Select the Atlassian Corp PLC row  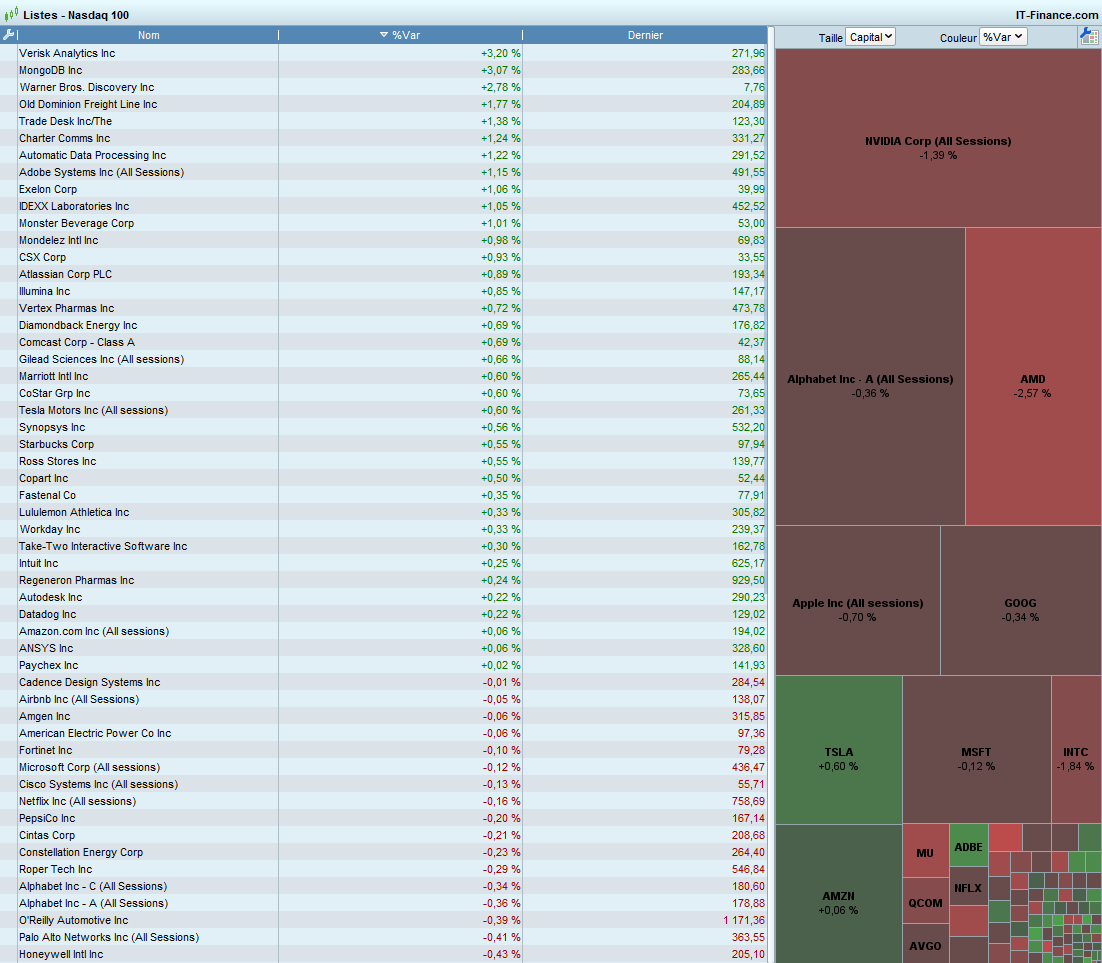383,274
